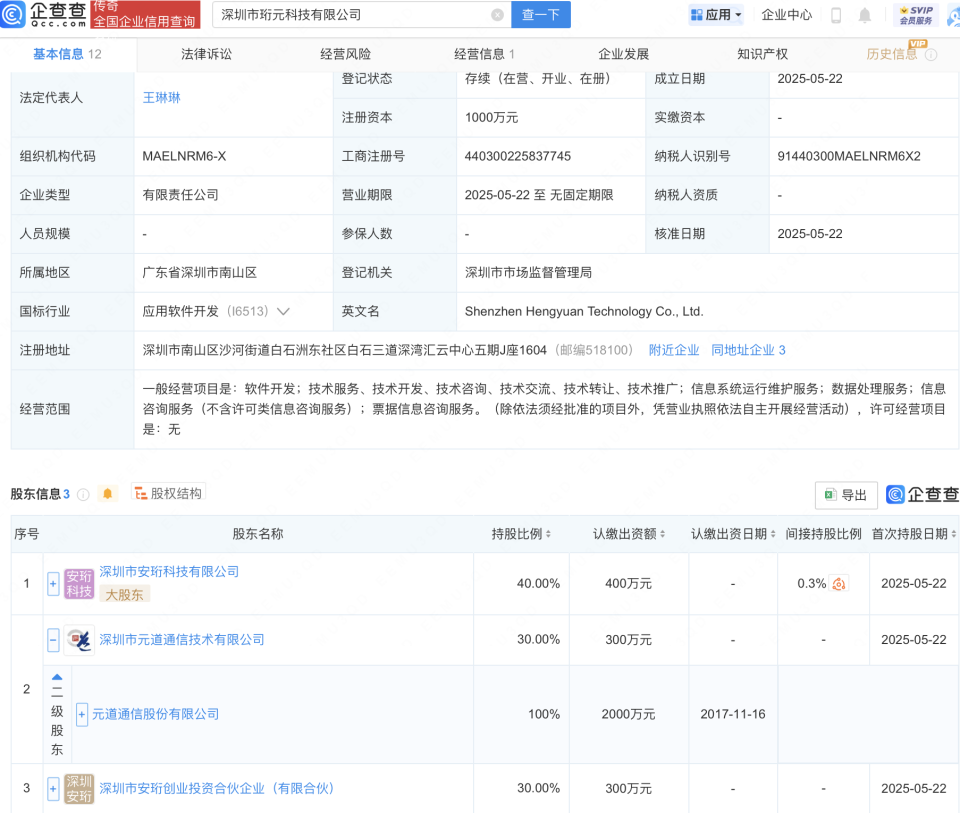Viewport: 960px width, 813px height.
Task: Click the 同地址企业 3 link
Action: 748,350
